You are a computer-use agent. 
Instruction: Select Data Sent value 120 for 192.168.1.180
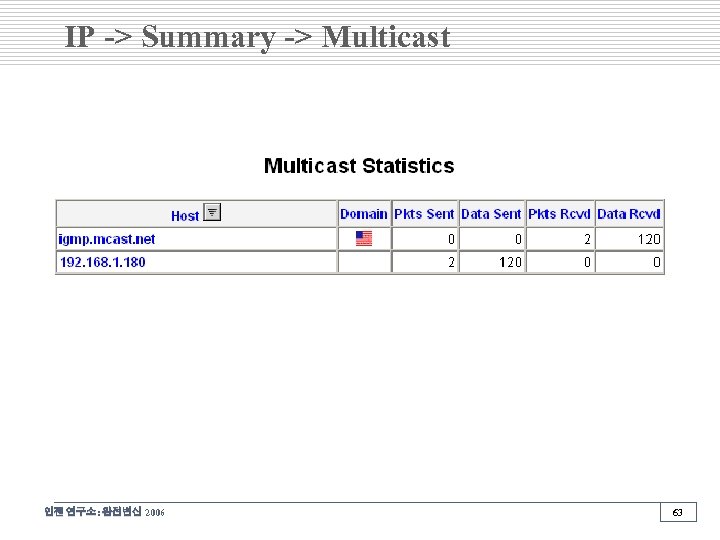point(510,262)
